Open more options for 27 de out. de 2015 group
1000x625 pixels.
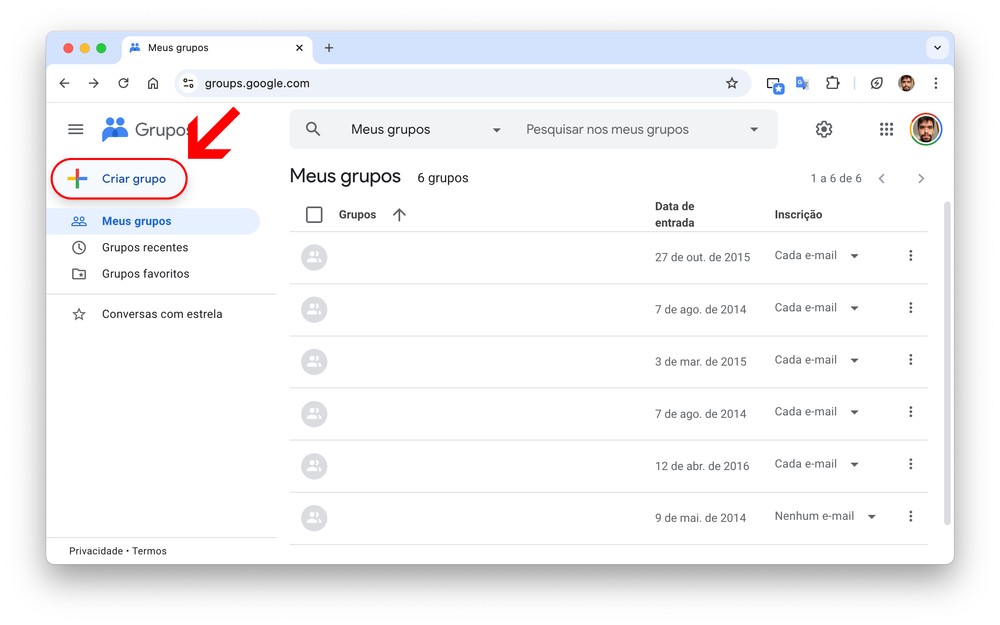910,256
